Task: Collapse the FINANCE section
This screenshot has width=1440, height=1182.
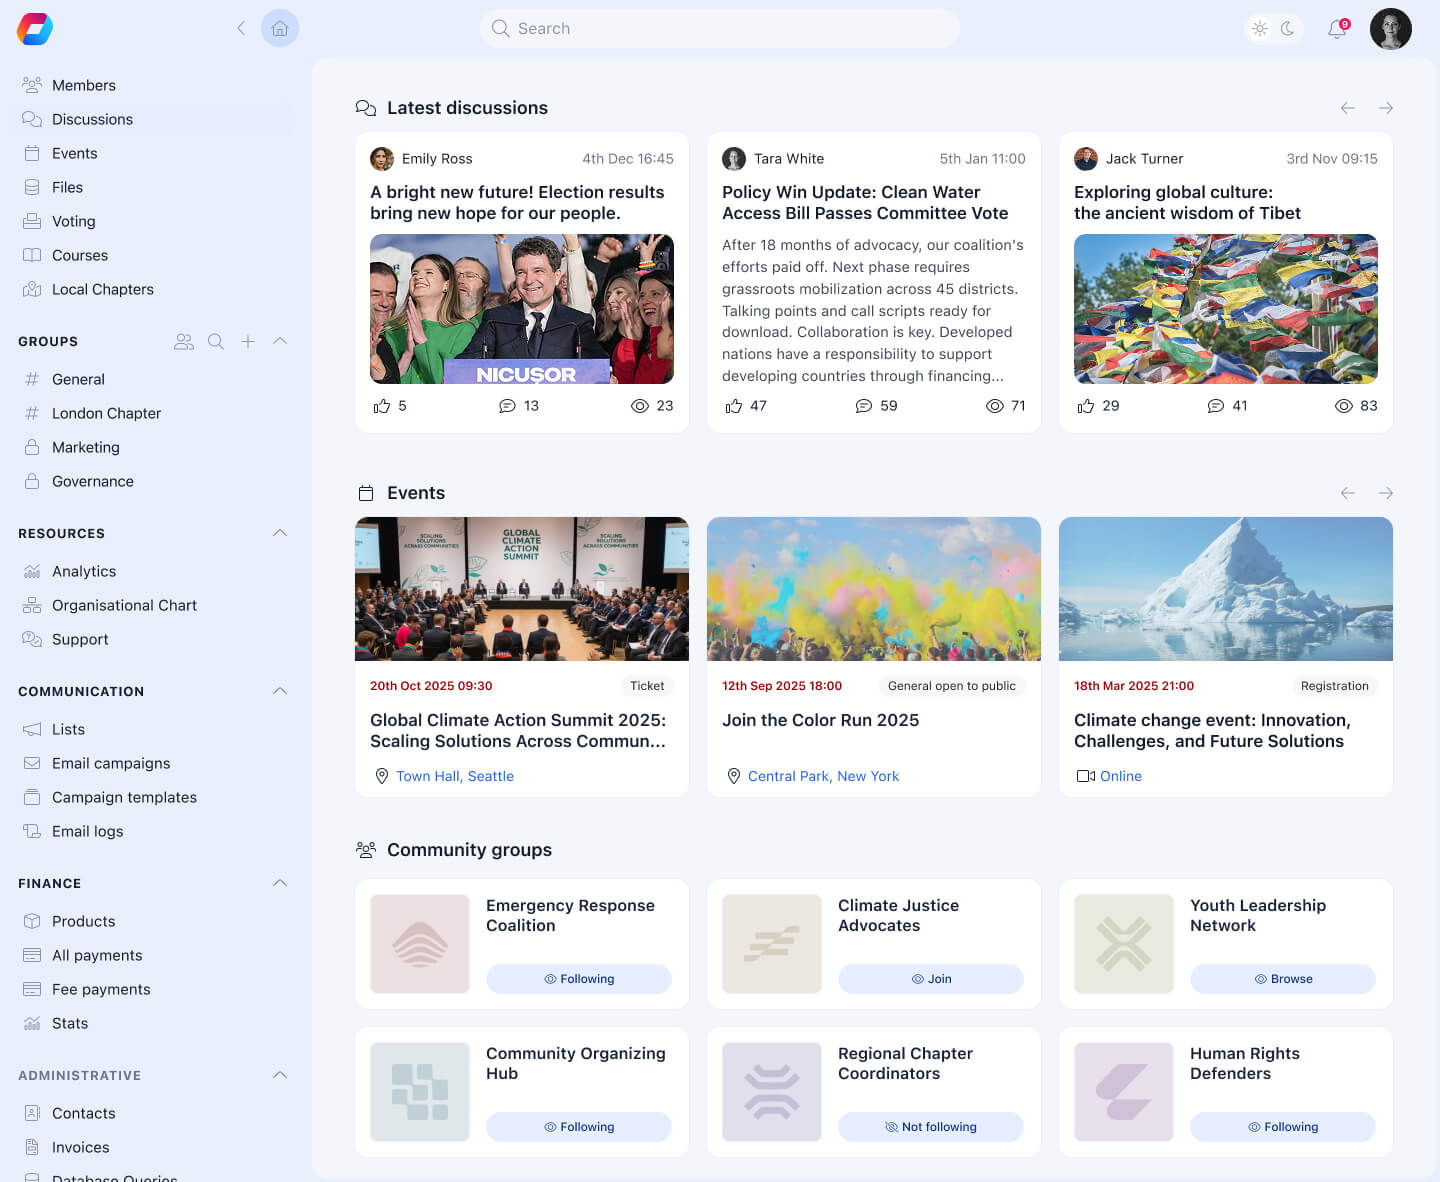Action: pos(280,883)
